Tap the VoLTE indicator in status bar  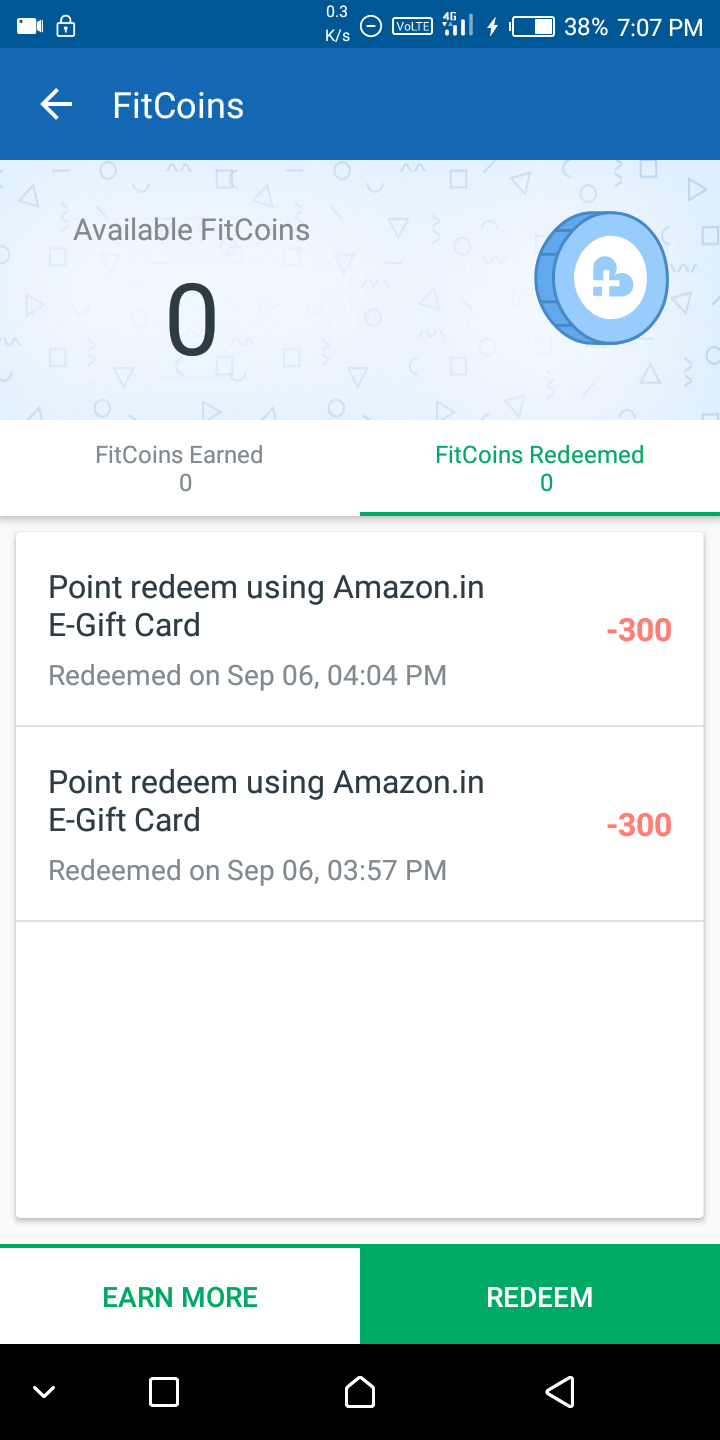click(x=412, y=26)
